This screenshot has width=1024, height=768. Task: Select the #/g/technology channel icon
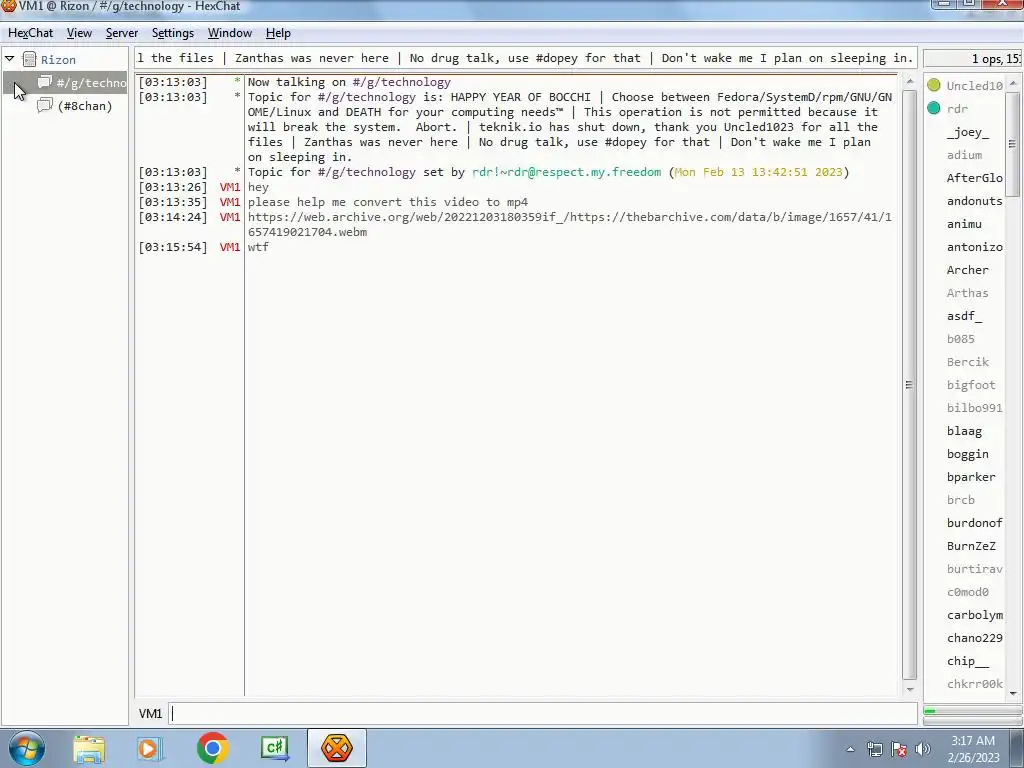[x=44, y=82]
